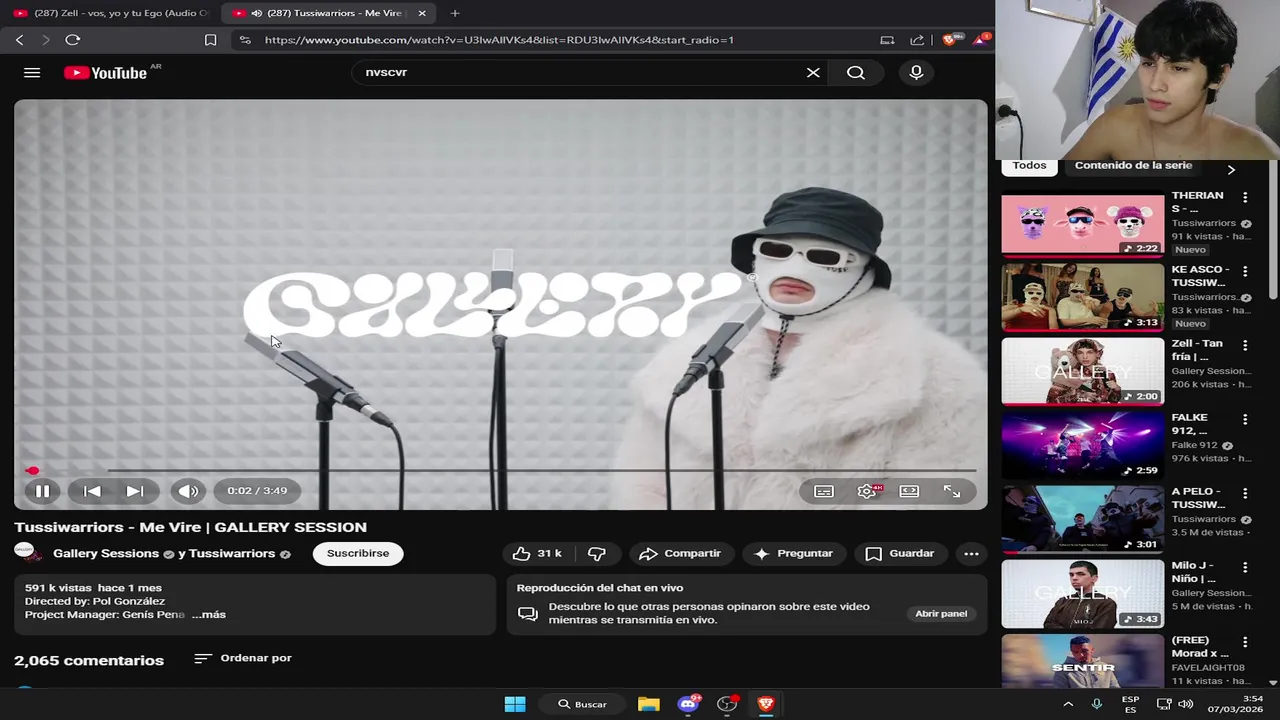Mute the video player volume
This screenshot has width=1280, height=720.
tap(188, 491)
